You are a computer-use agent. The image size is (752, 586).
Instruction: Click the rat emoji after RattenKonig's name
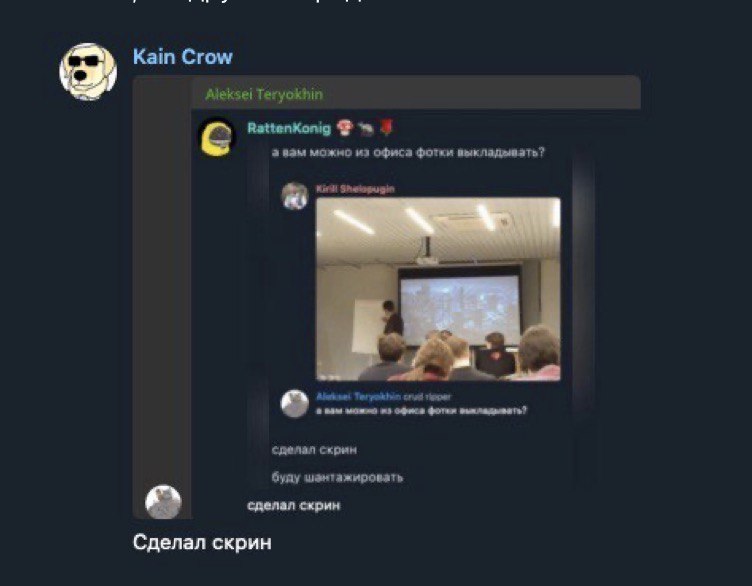coord(365,128)
